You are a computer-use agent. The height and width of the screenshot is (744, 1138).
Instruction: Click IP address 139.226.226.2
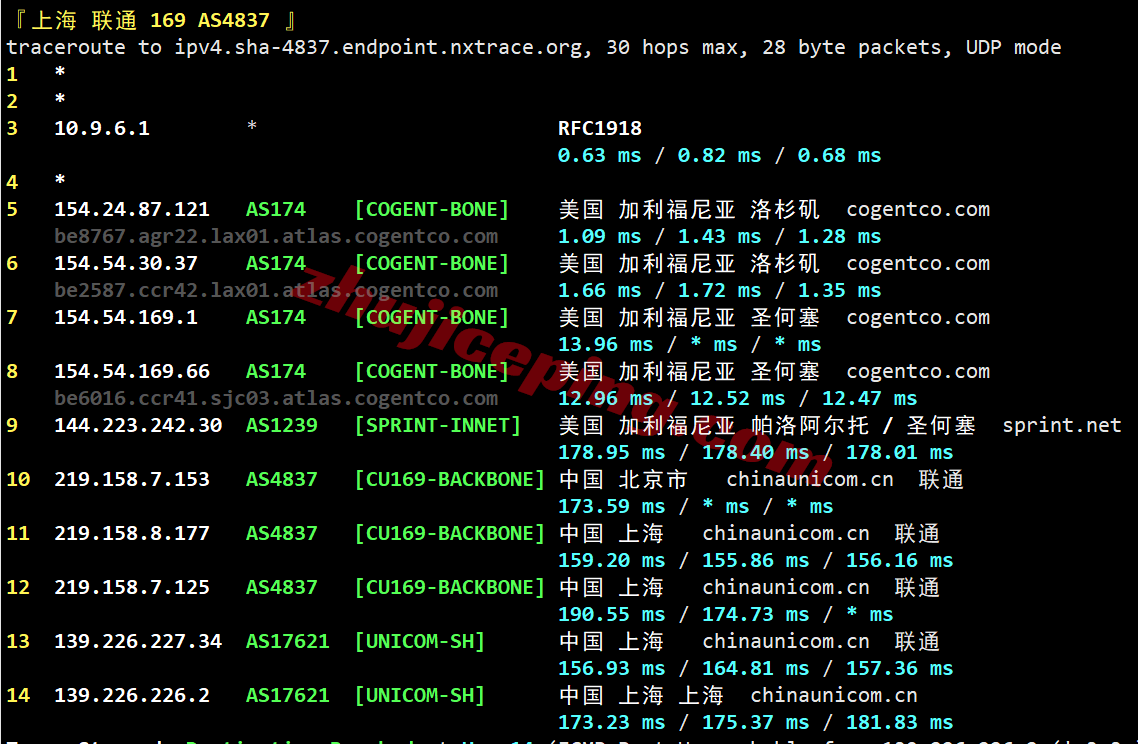coord(132,696)
